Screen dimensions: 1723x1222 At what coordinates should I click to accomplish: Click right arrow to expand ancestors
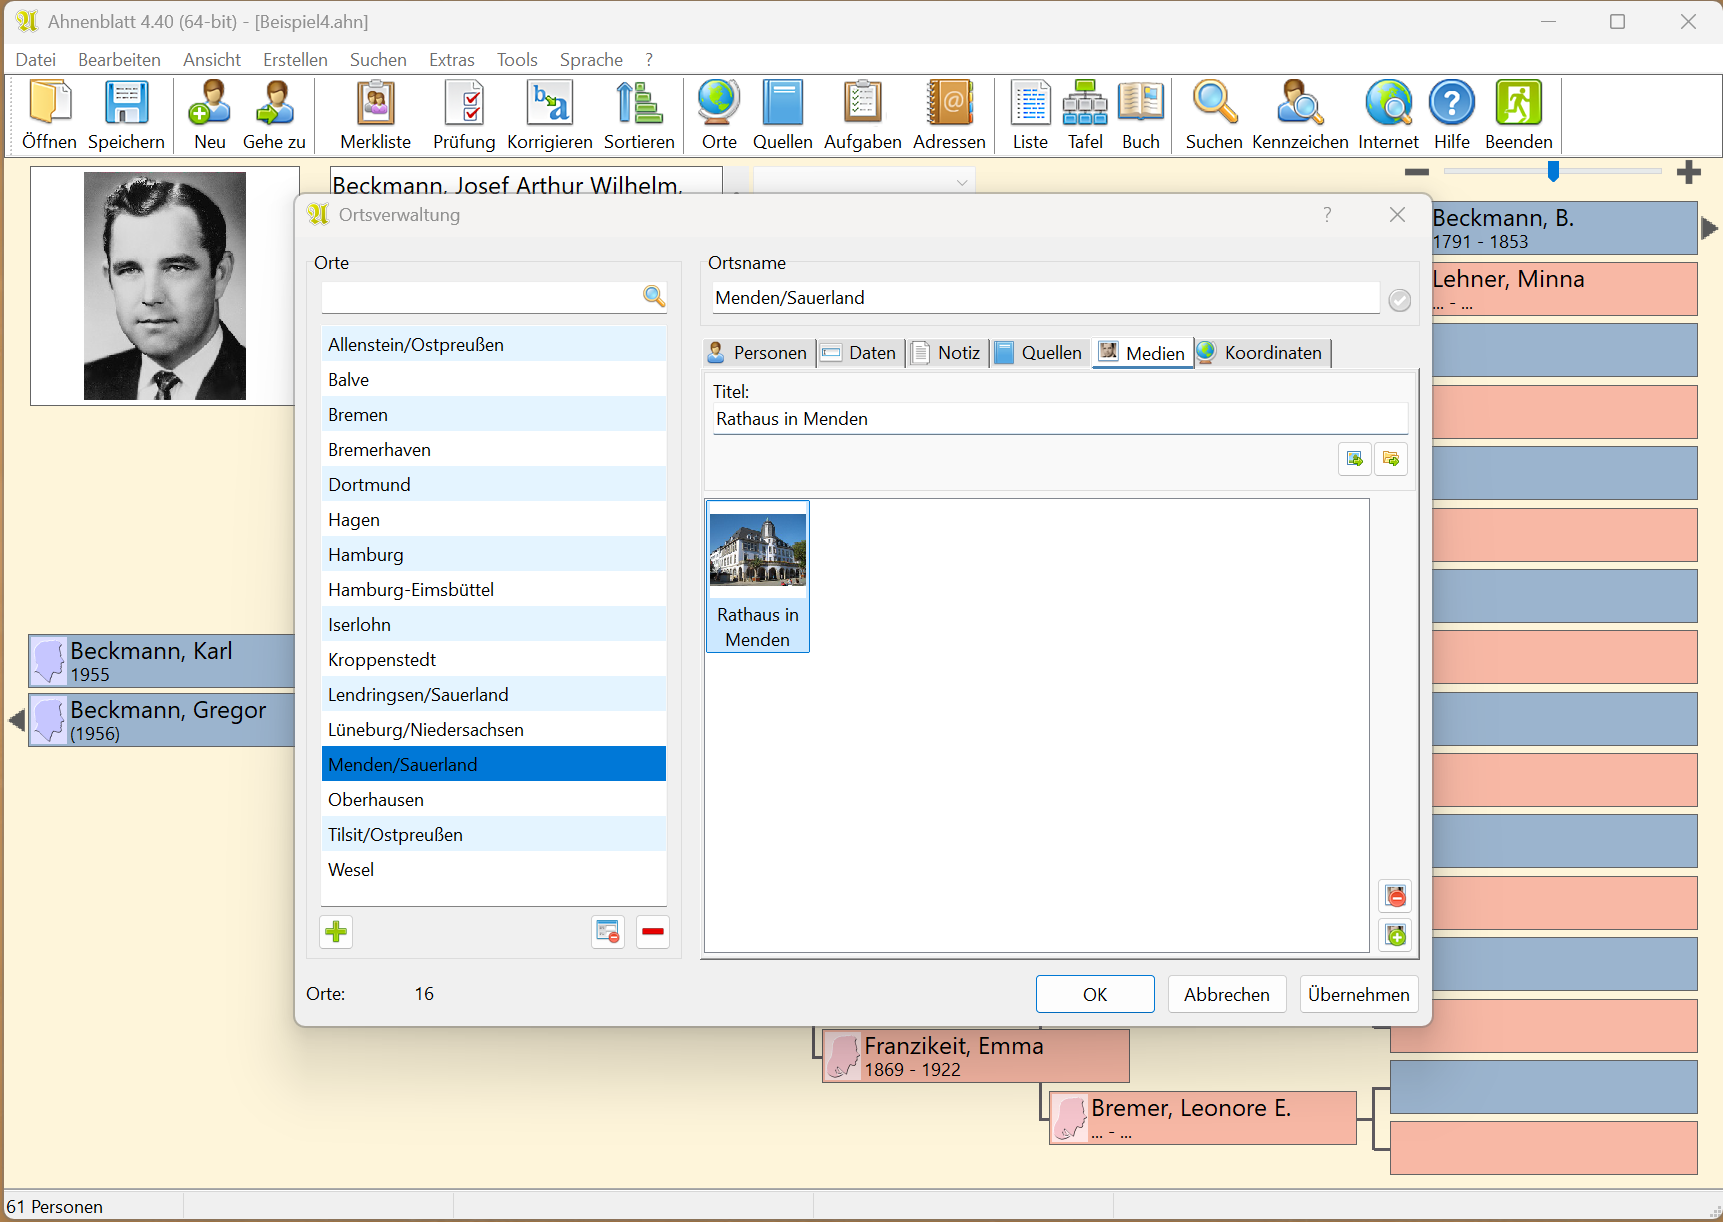pos(1709,228)
